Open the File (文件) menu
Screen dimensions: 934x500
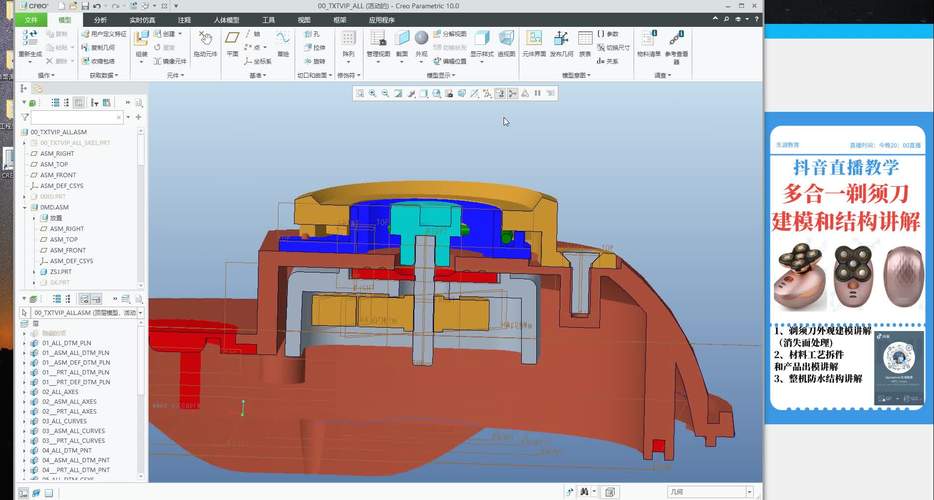click(x=31, y=19)
